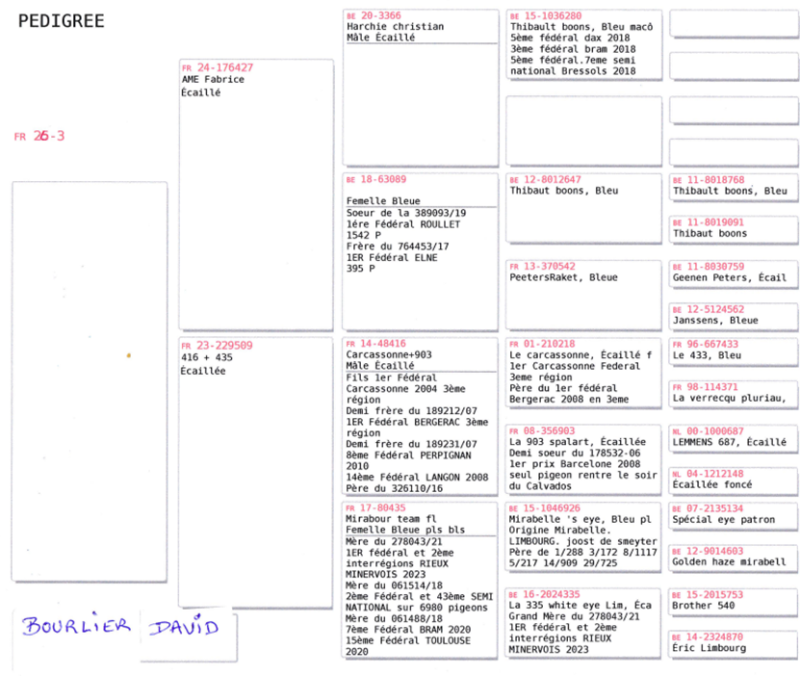Viewport: 800px width, 676px height.
Task: Click the empty pigeon photo box
Action: pyautogui.click(x=89, y=380)
